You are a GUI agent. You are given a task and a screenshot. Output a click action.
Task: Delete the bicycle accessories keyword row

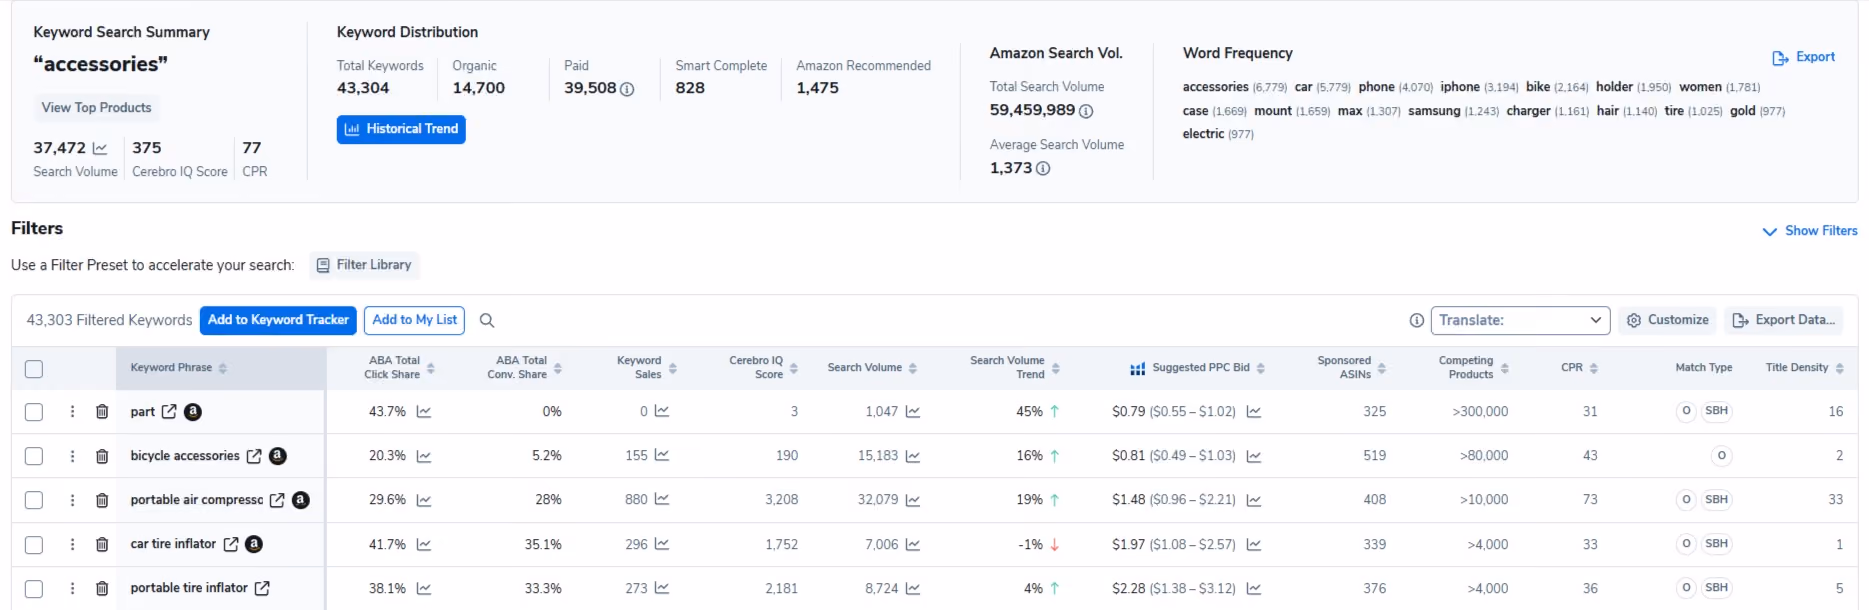point(102,456)
